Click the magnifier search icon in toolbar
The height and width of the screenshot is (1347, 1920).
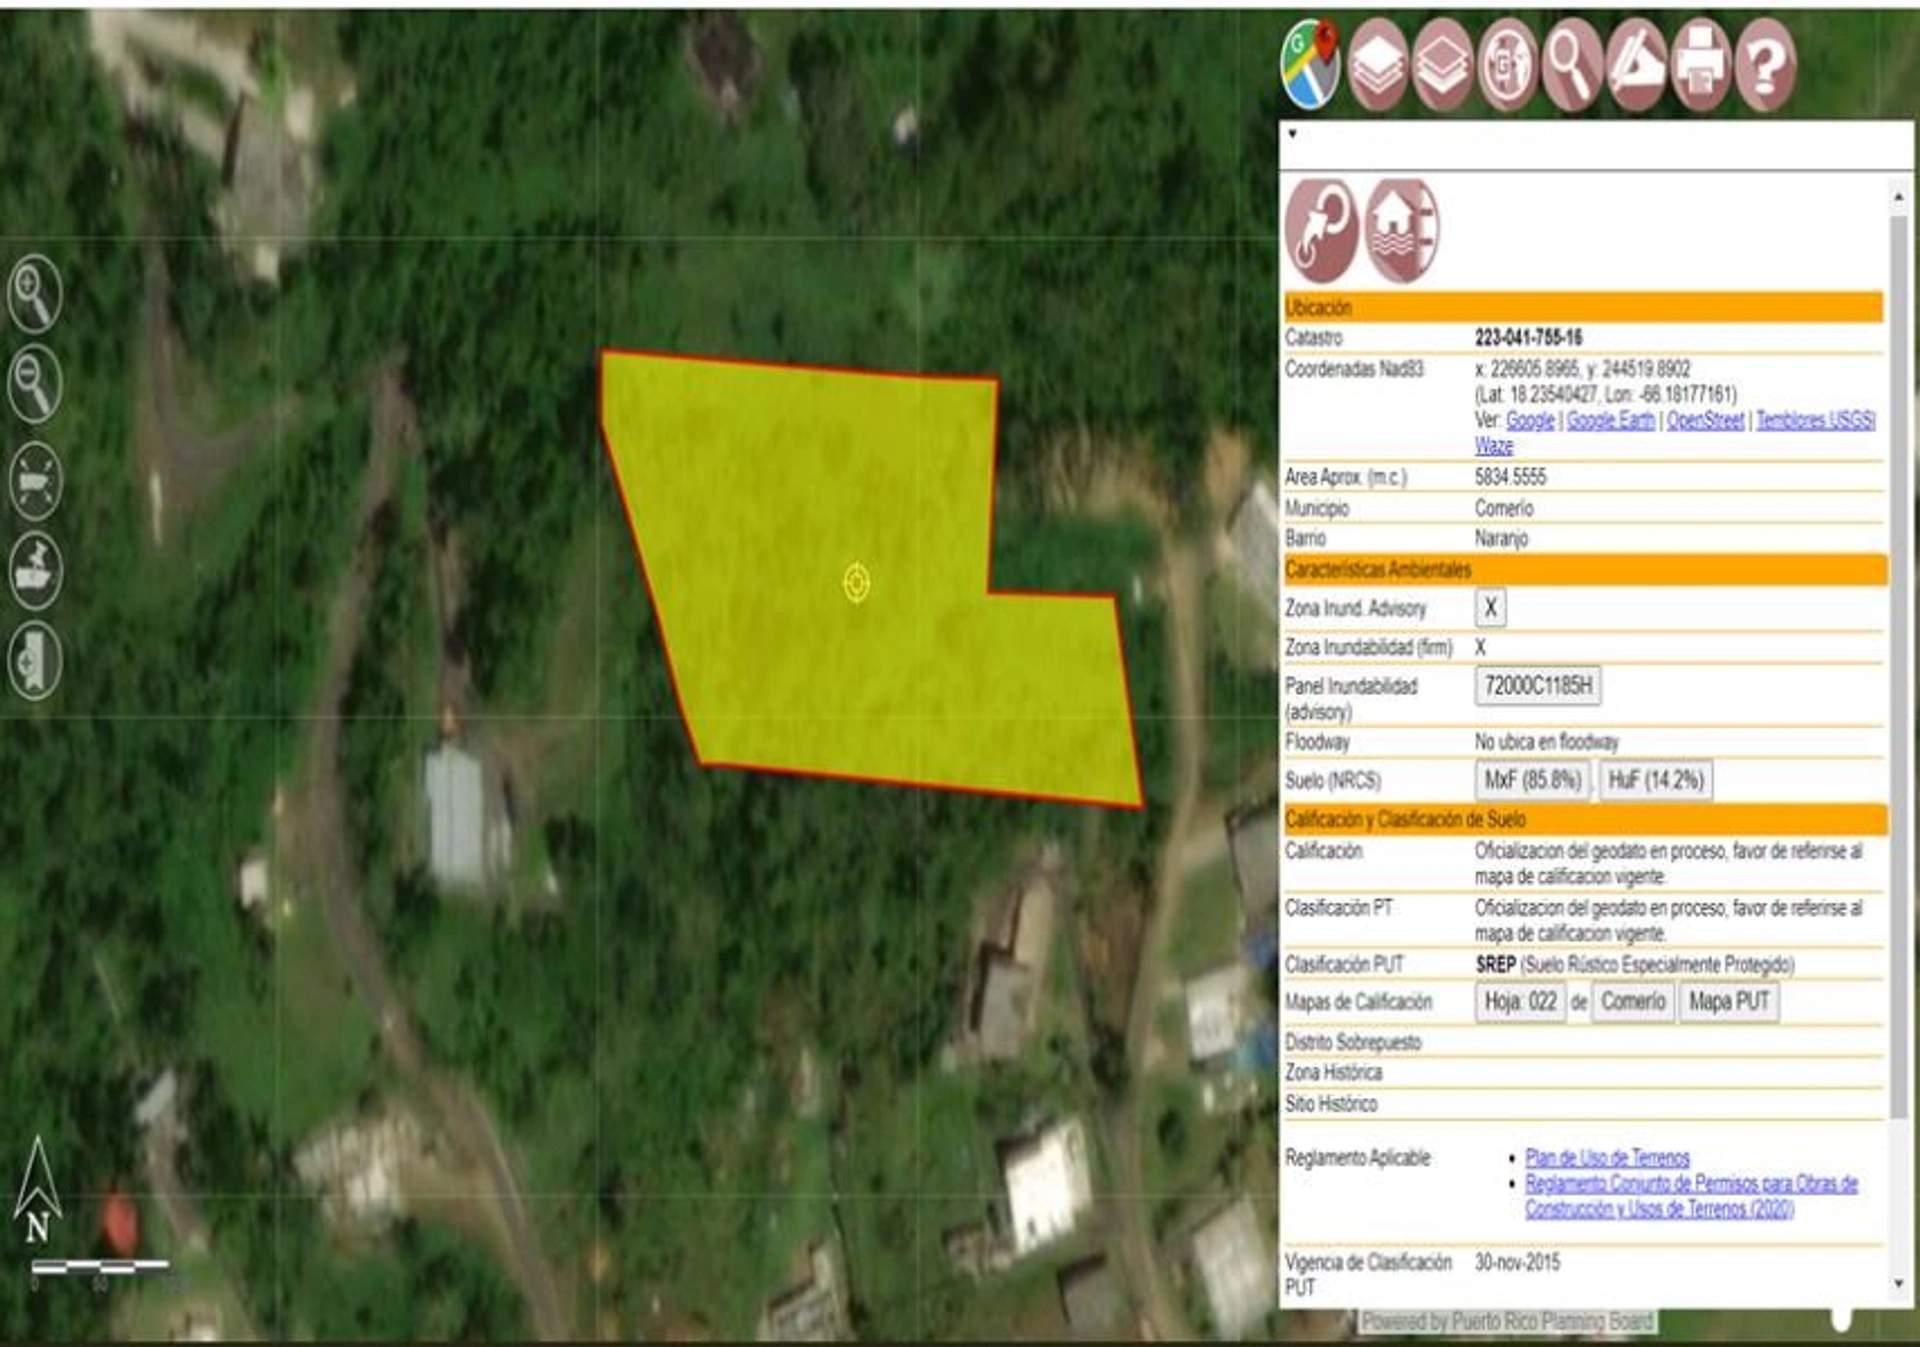1571,66
